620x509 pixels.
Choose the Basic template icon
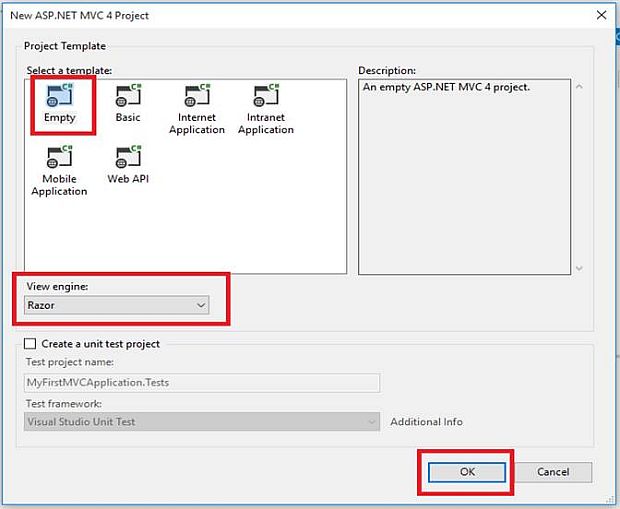pos(128,95)
